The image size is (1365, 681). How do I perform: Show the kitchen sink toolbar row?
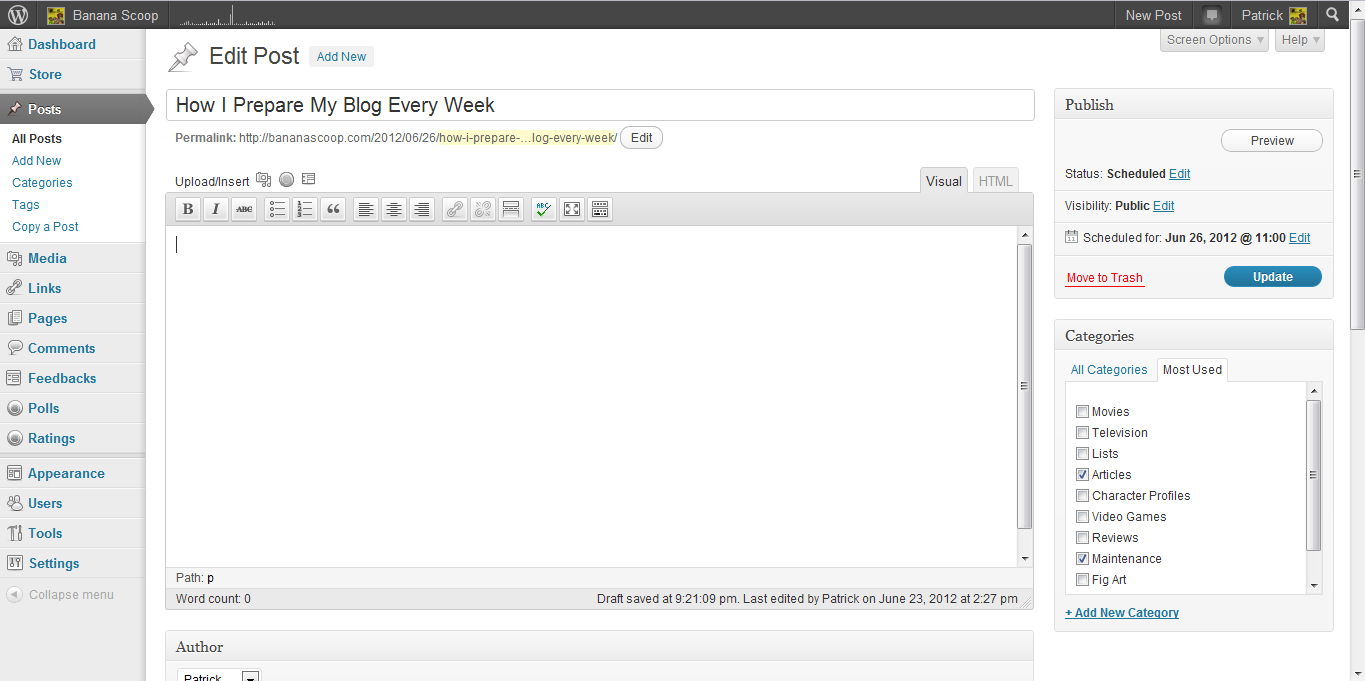(600, 209)
